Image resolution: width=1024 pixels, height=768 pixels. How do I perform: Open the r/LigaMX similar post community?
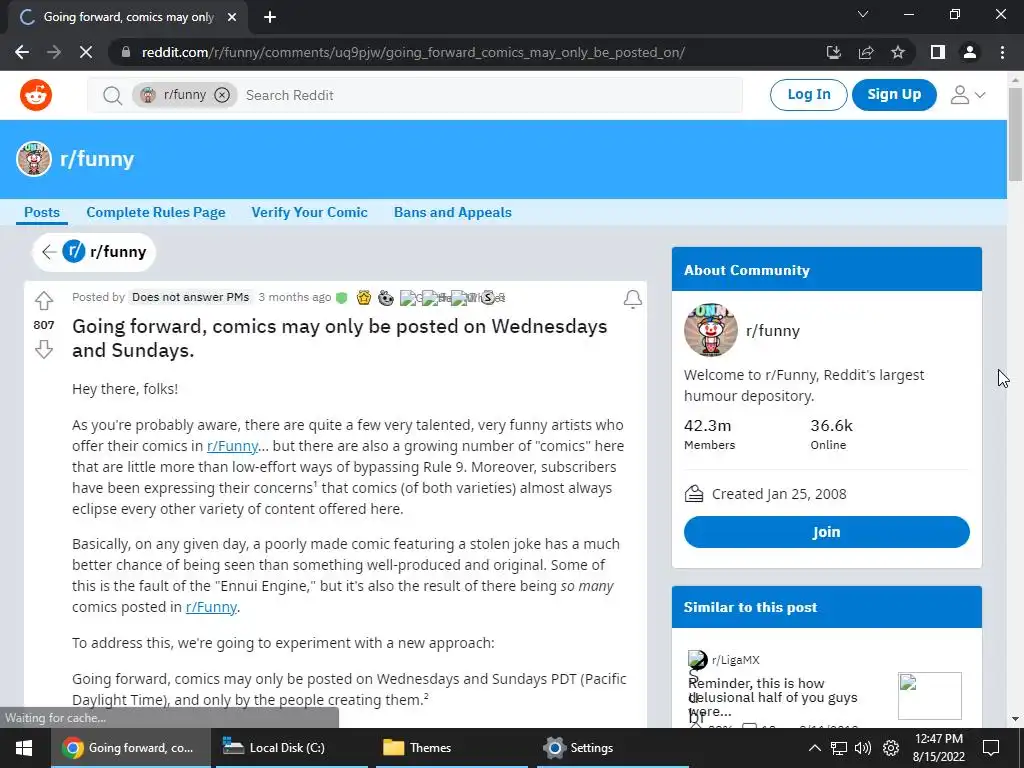(x=735, y=660)
